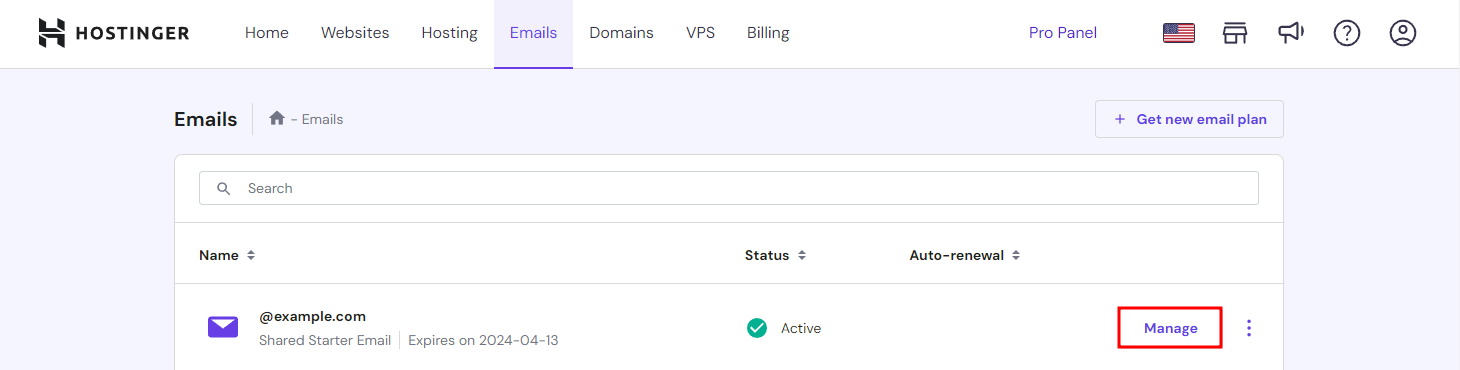Open the megaphone announcements icon

[x=1291, y=33]
